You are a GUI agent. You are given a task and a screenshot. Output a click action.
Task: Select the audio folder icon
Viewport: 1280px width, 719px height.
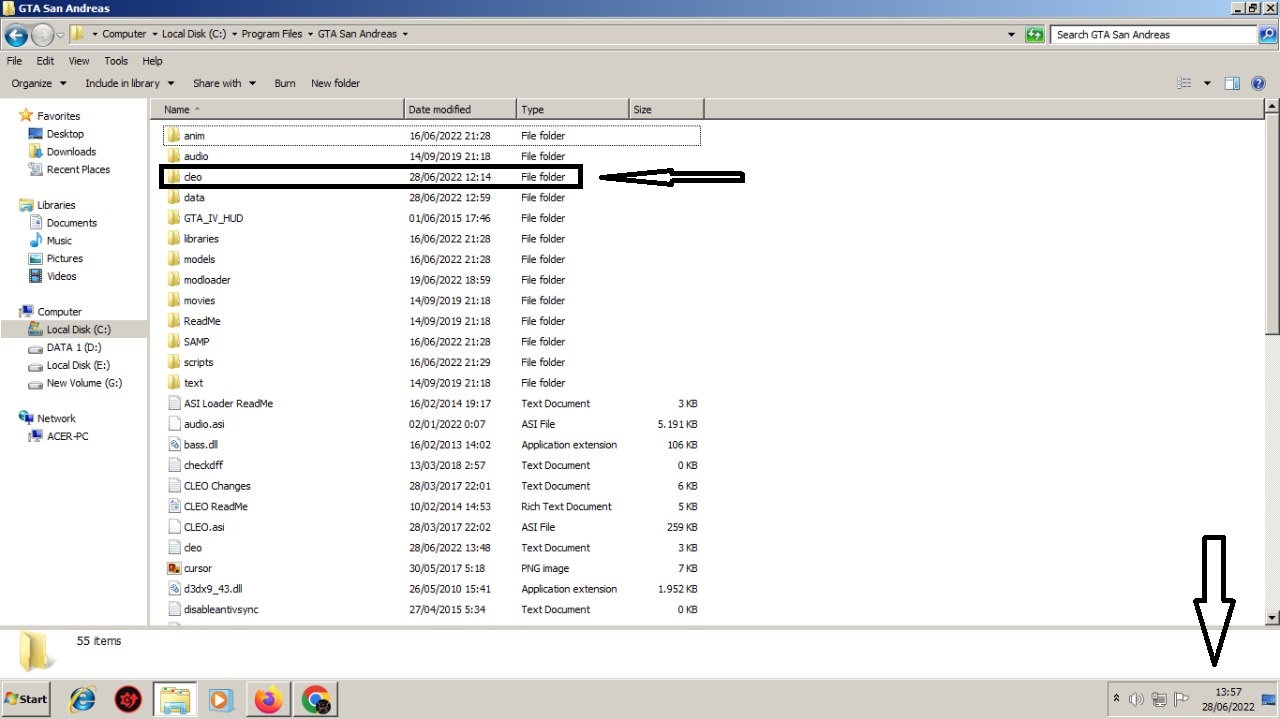pyautogui.click(x=173, y=156)
